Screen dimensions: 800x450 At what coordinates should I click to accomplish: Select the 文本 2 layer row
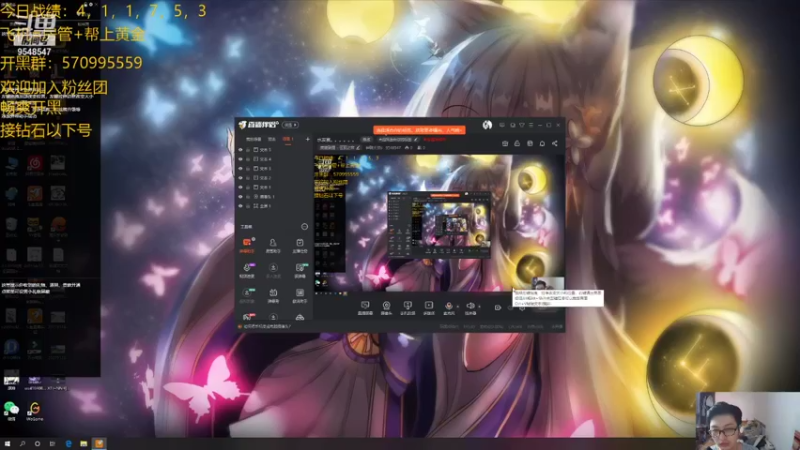[x=274, y=178]
